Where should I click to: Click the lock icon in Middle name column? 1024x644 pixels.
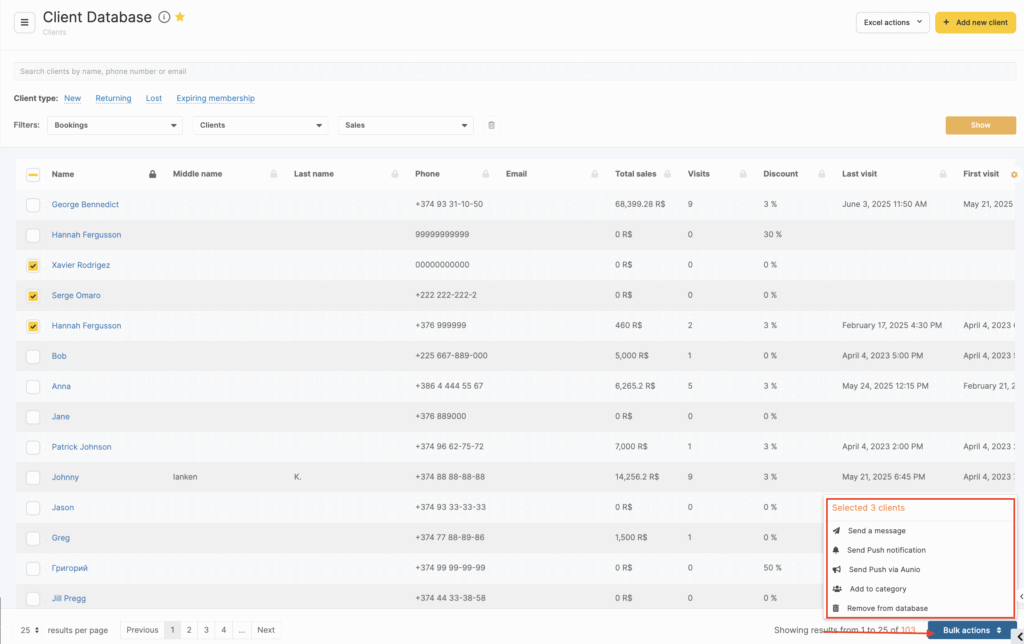point(274,174)
